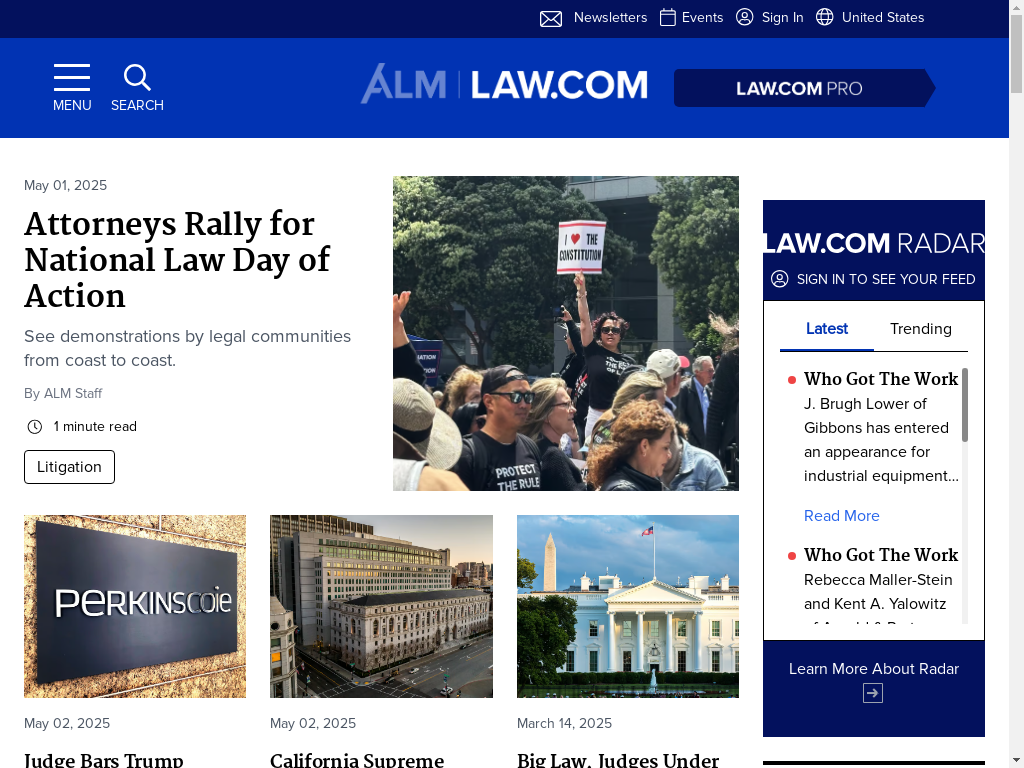Open the hamburger Menu icon
Image resolution: width=1024 pixels, height=768 pixels.
(x=72, y=78)
